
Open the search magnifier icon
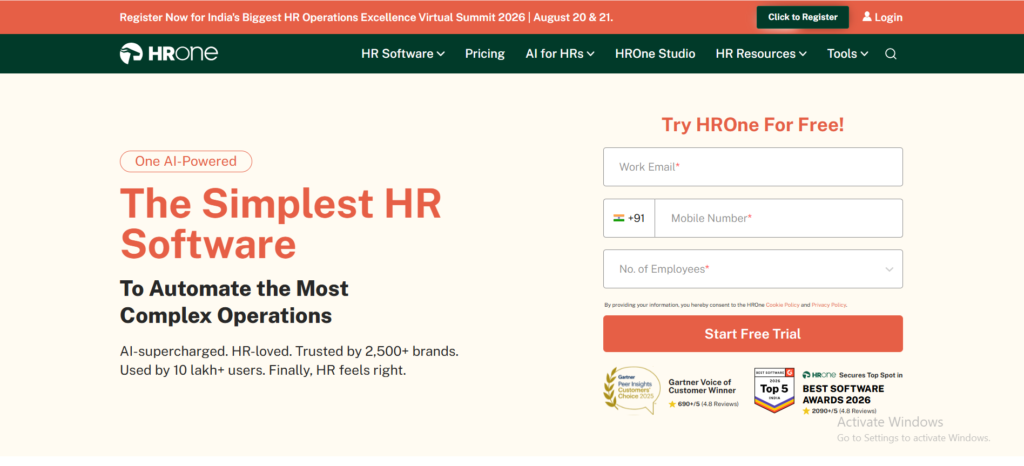click(891, 54)
